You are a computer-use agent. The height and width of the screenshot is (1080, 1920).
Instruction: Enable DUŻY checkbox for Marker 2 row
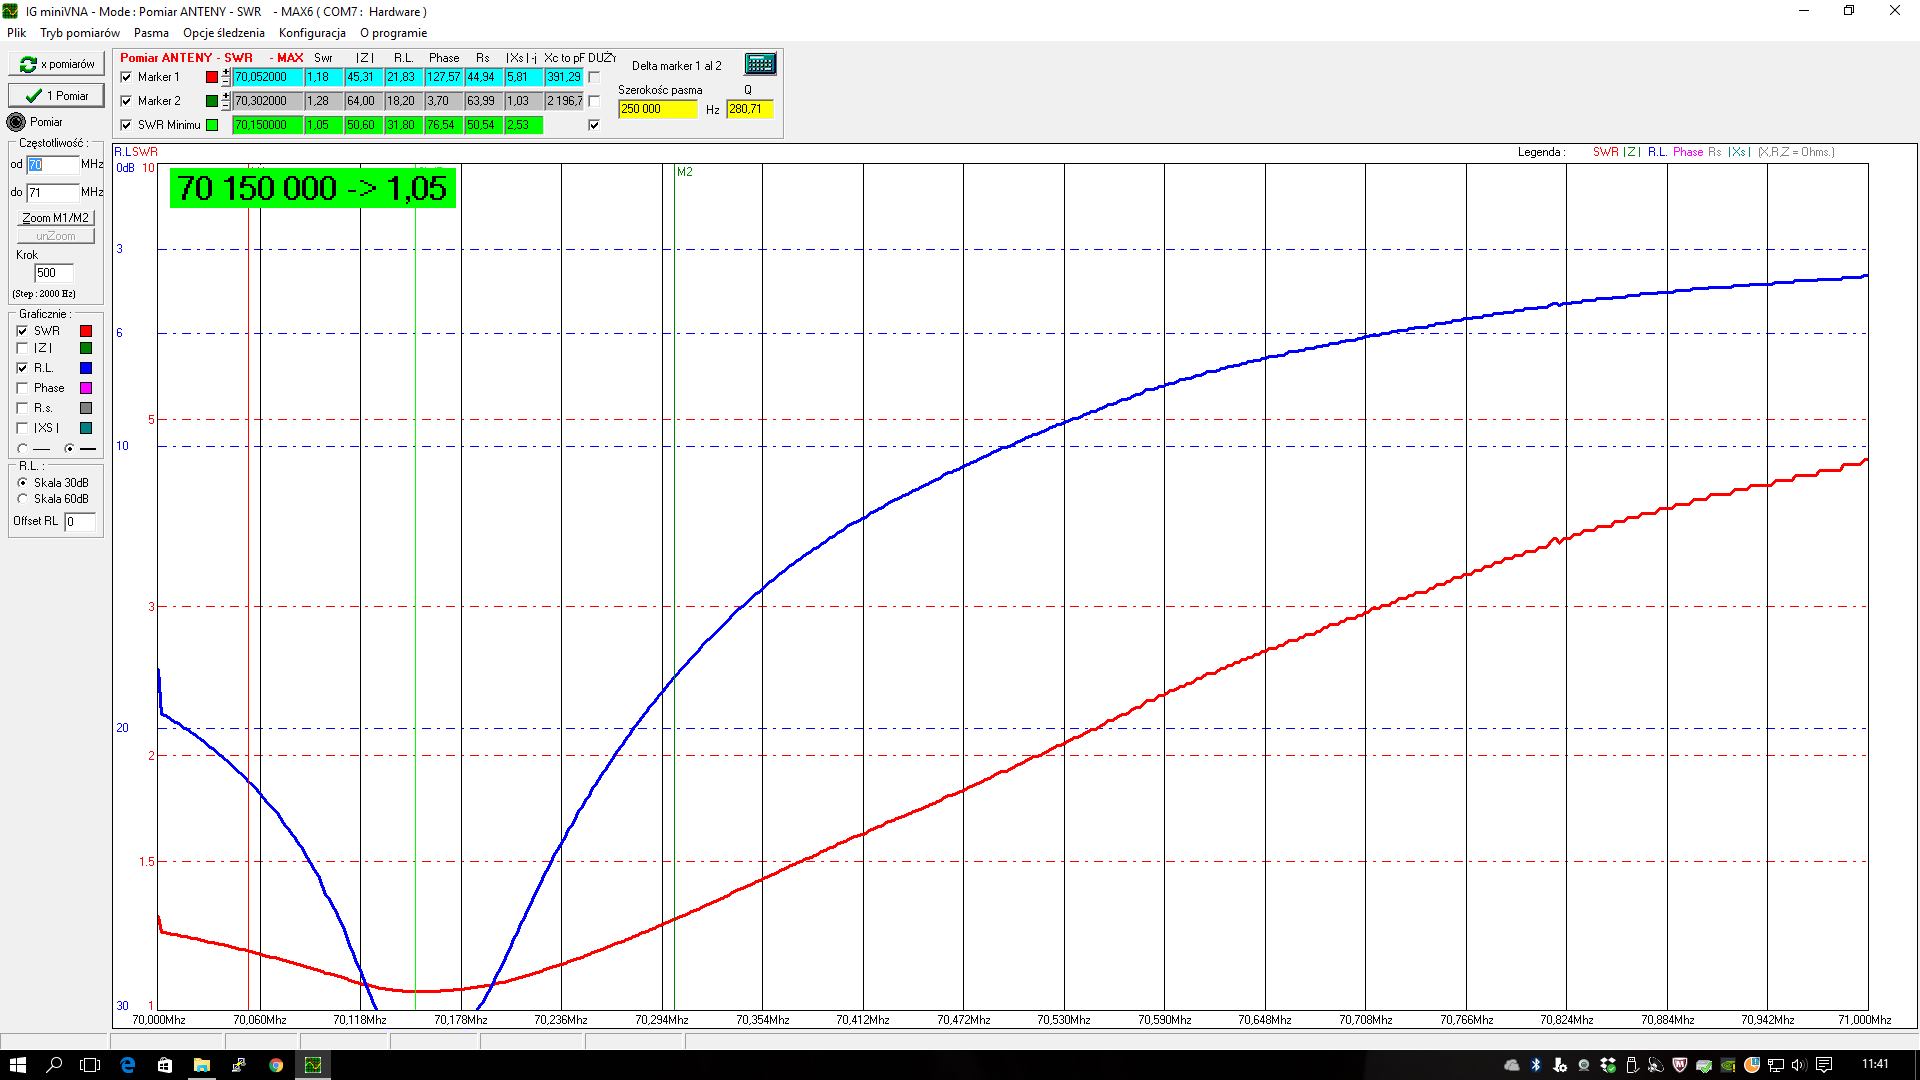594,101
